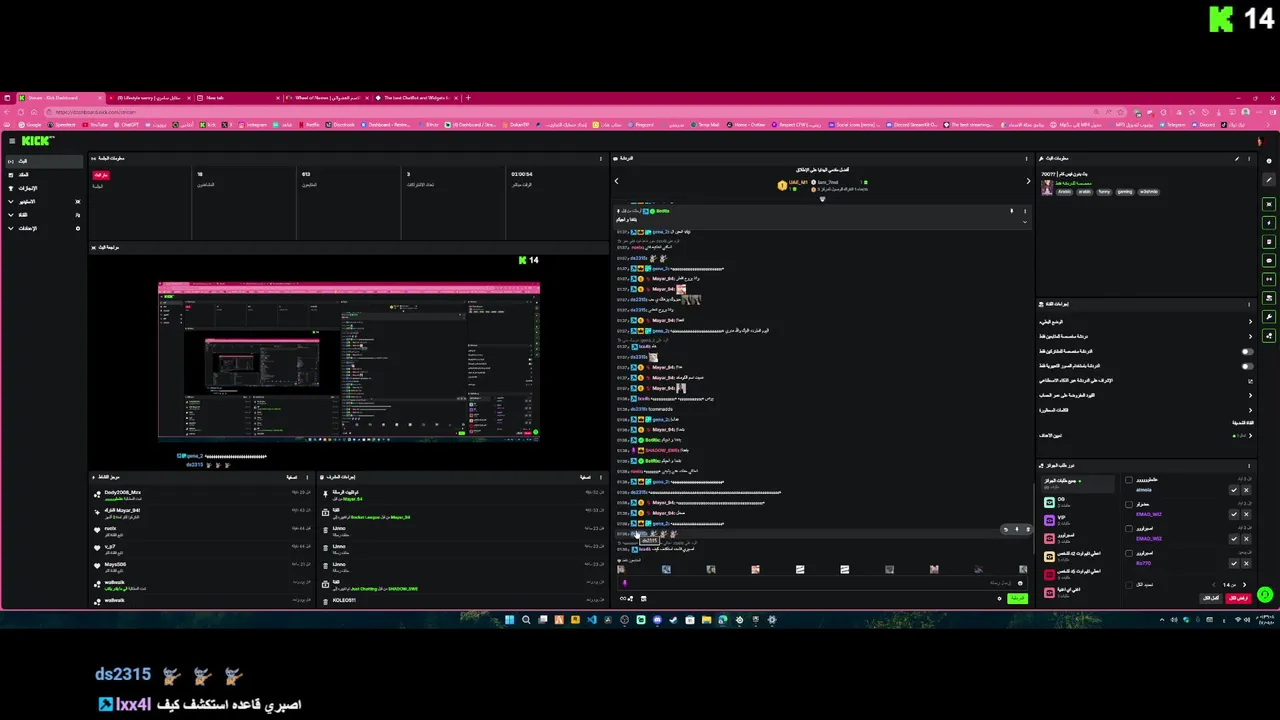Open the ChatGPT bookmark
Screen dimensions: 1280x720
click(127, 125)
